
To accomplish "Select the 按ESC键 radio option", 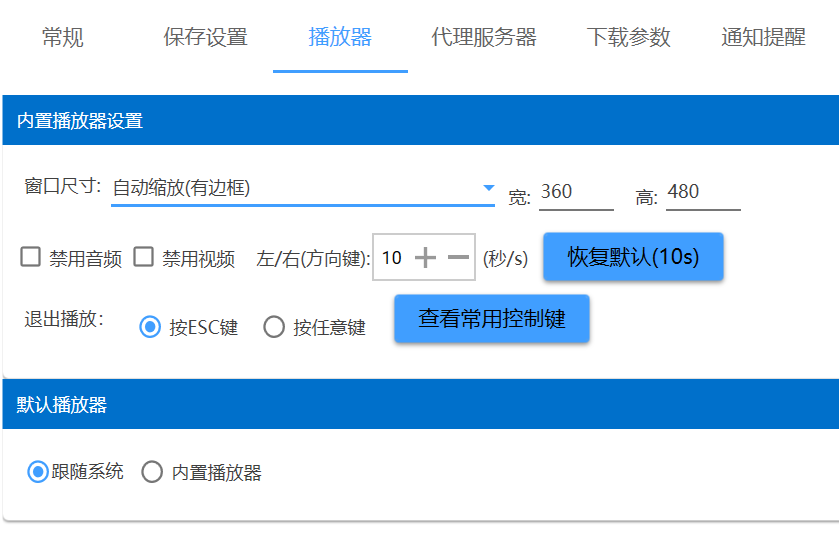I will pos(150,326).
